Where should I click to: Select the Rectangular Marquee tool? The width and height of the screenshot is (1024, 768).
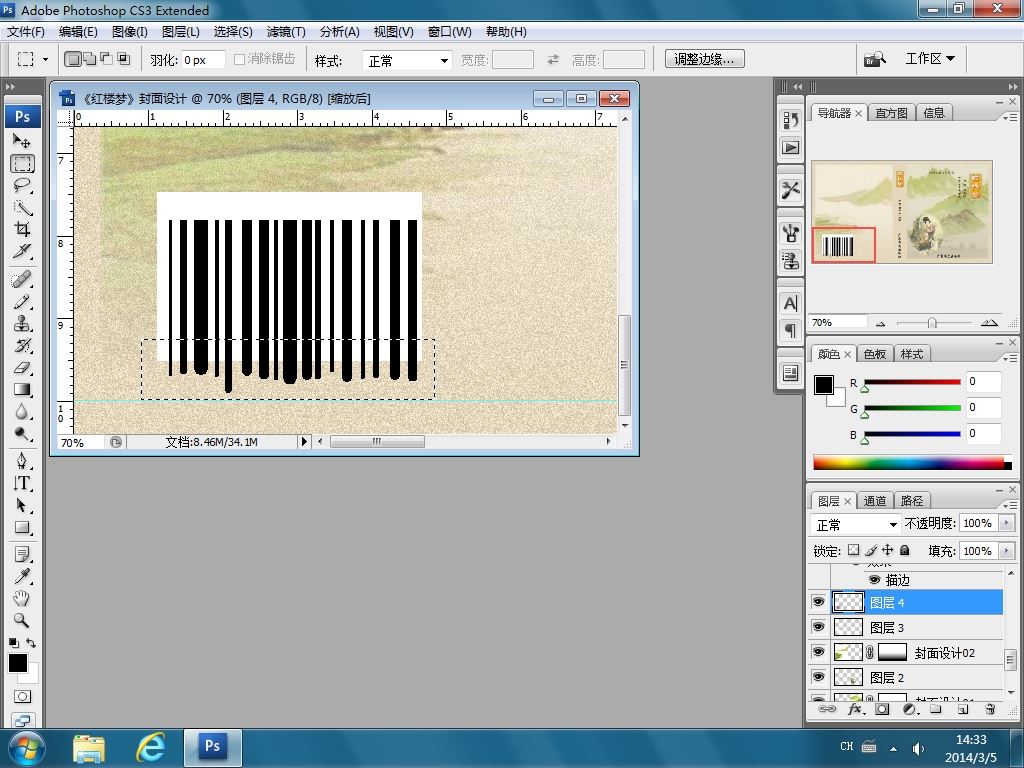[x=22, y=163]
